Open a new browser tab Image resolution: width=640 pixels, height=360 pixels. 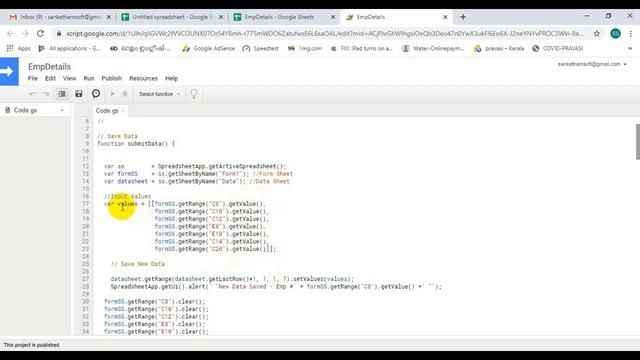pyautogui.click(x=463, y=17)
